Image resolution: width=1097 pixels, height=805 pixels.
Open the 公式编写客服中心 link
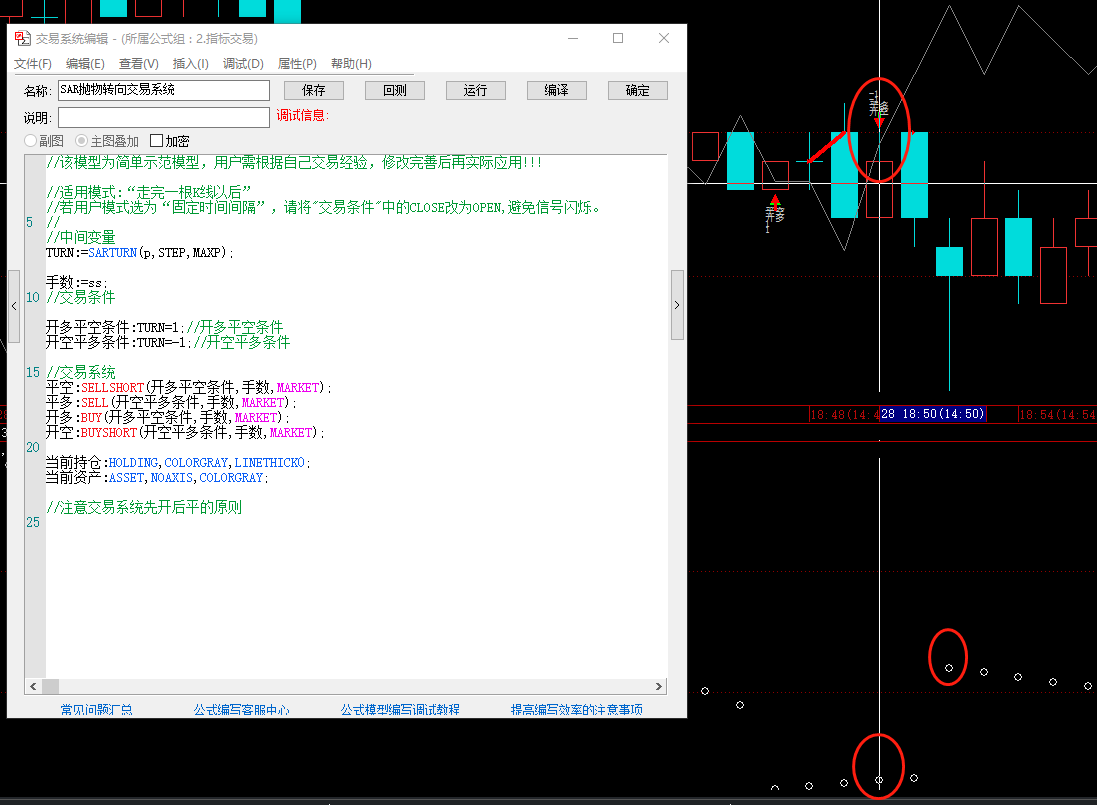click(x=241, y=710)
